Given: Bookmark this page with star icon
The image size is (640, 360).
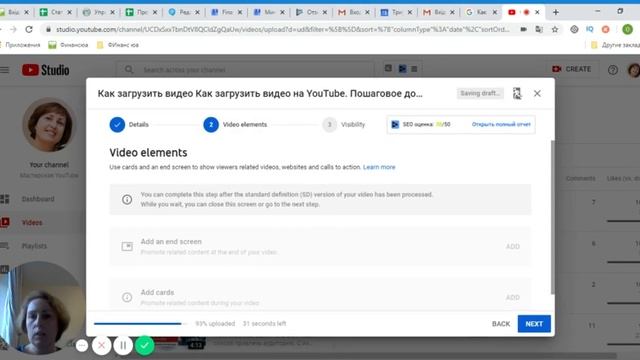Looking at the screenshot, I should 555,29.
